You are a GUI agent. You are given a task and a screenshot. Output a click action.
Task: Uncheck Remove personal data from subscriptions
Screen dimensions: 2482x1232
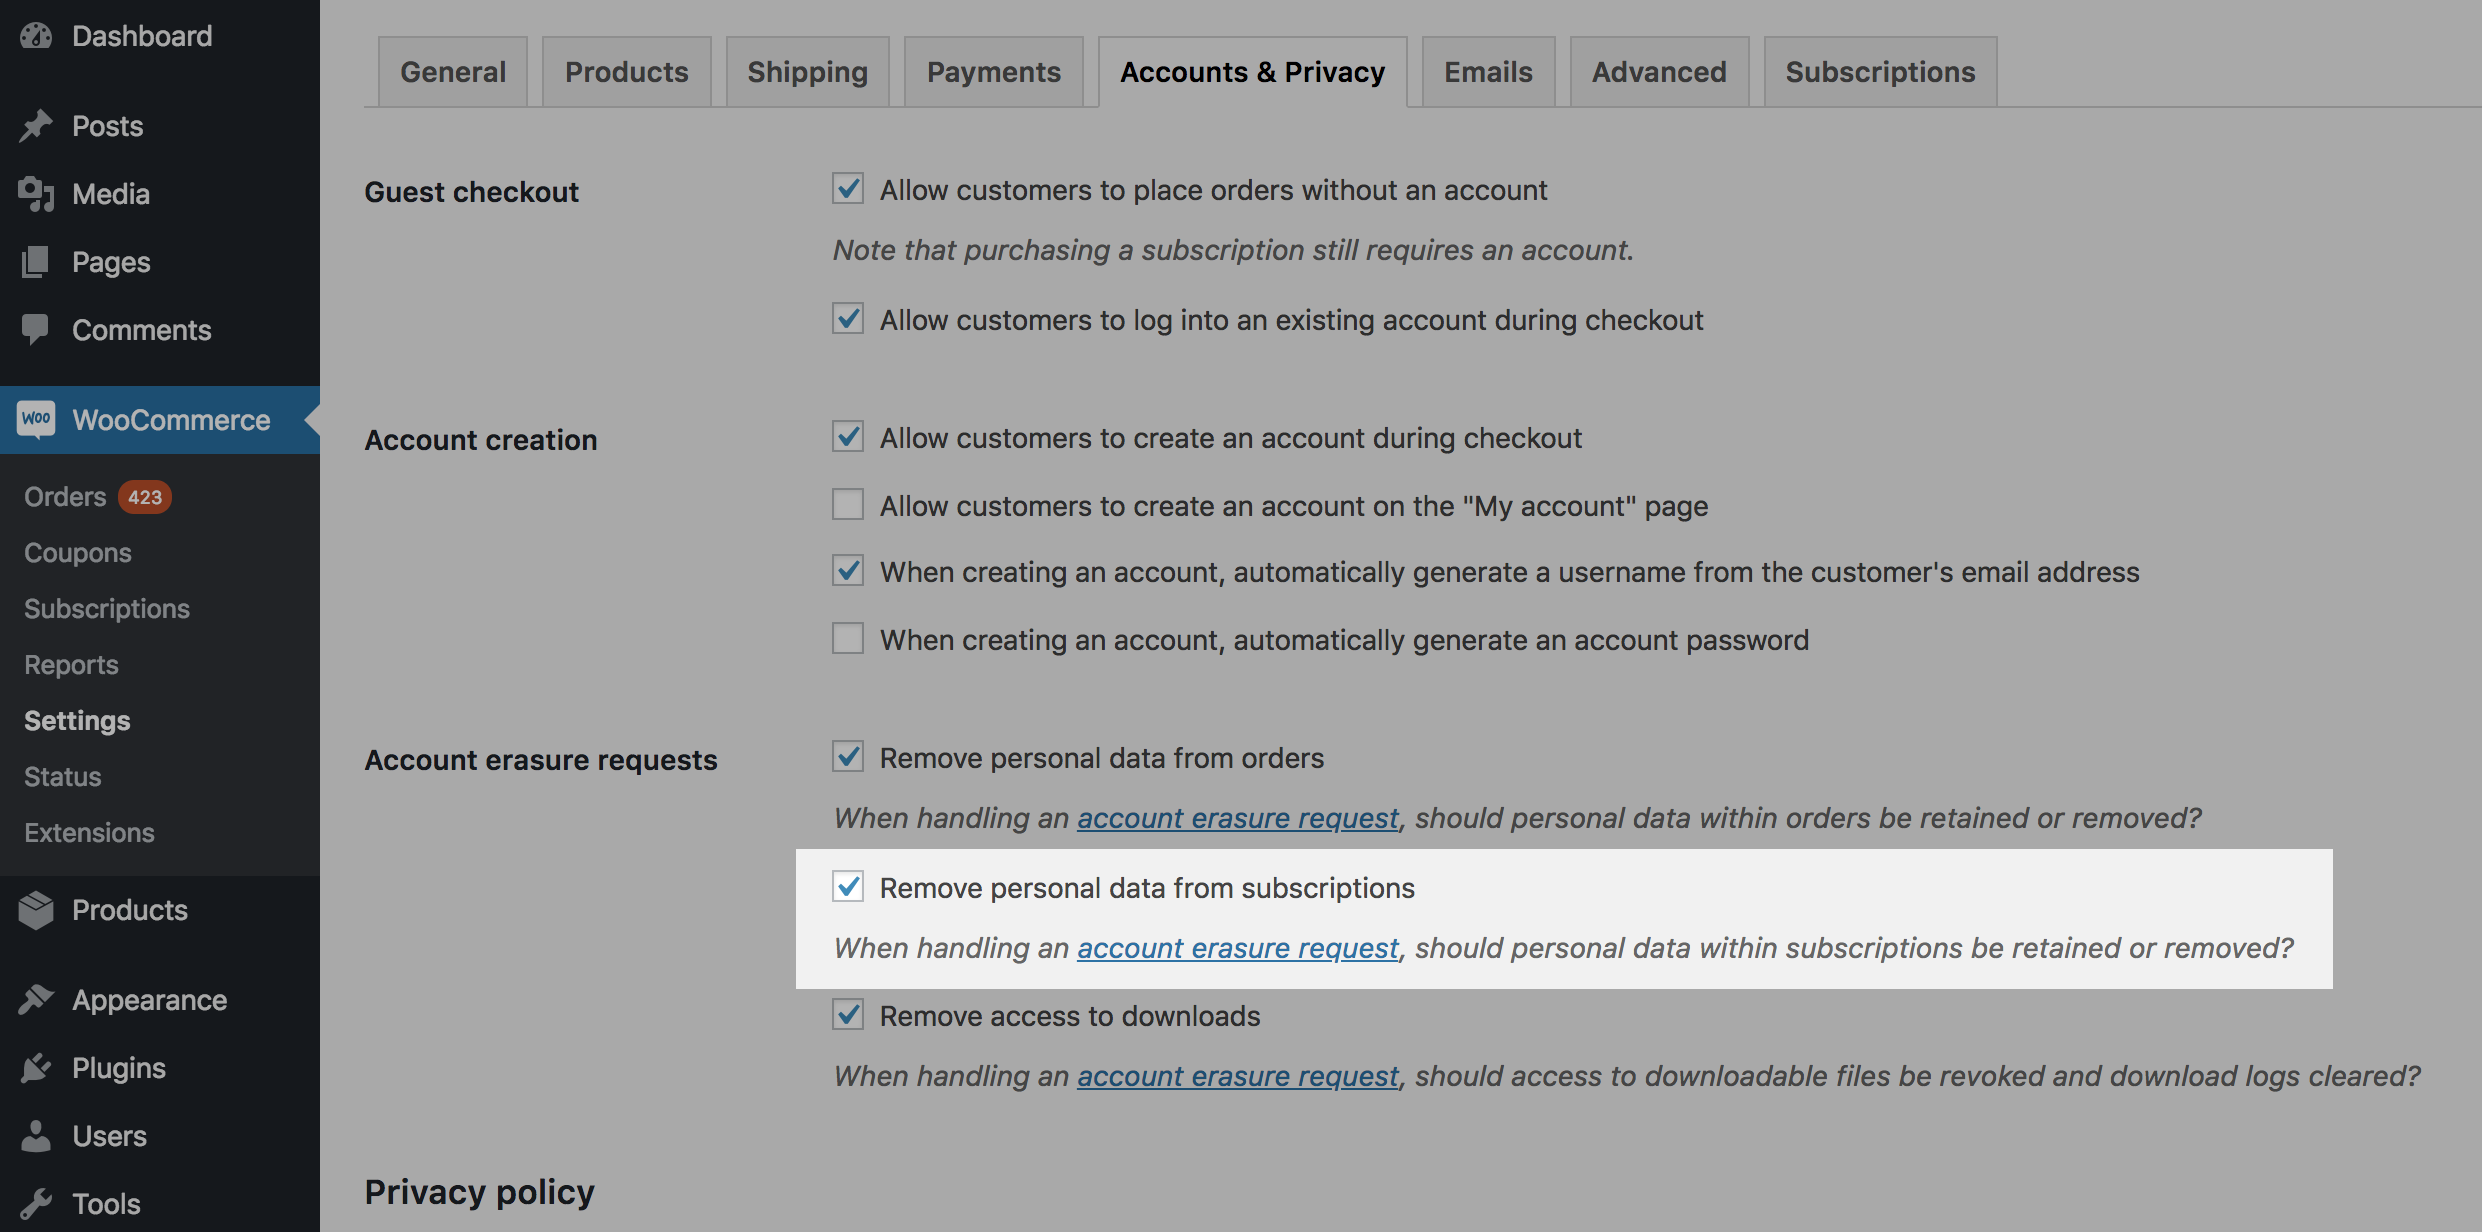848,886
